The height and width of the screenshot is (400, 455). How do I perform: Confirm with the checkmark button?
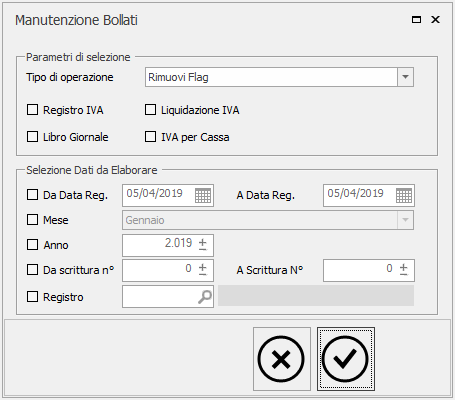(346, 359)
